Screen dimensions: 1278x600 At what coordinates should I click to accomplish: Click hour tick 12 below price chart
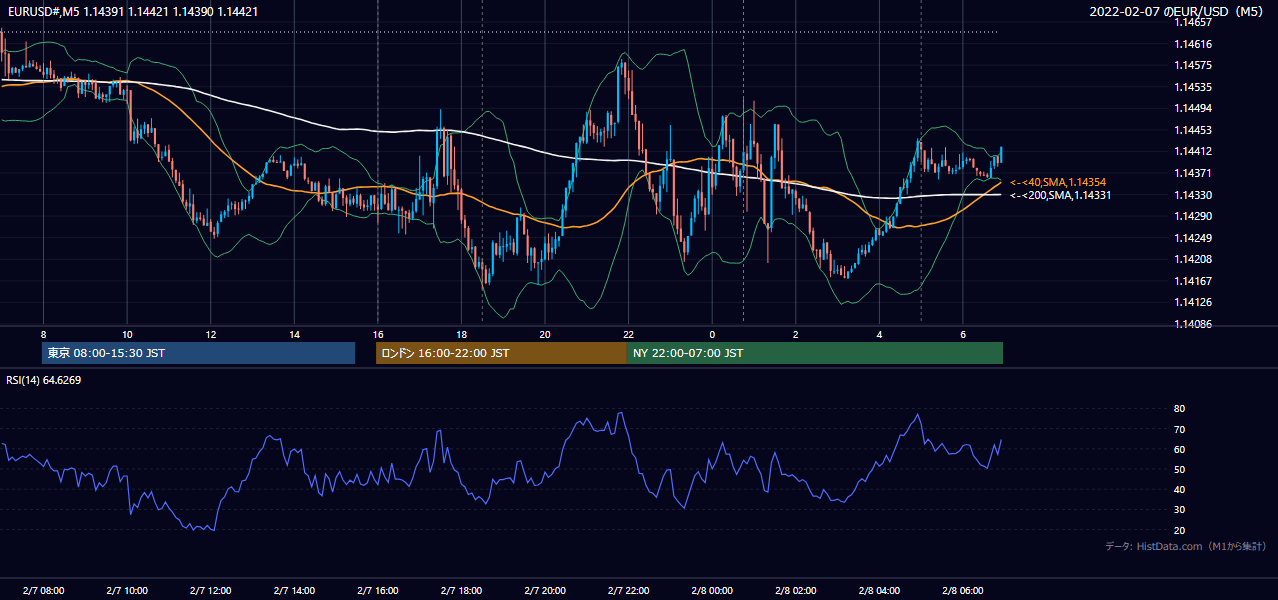(211, 334)
